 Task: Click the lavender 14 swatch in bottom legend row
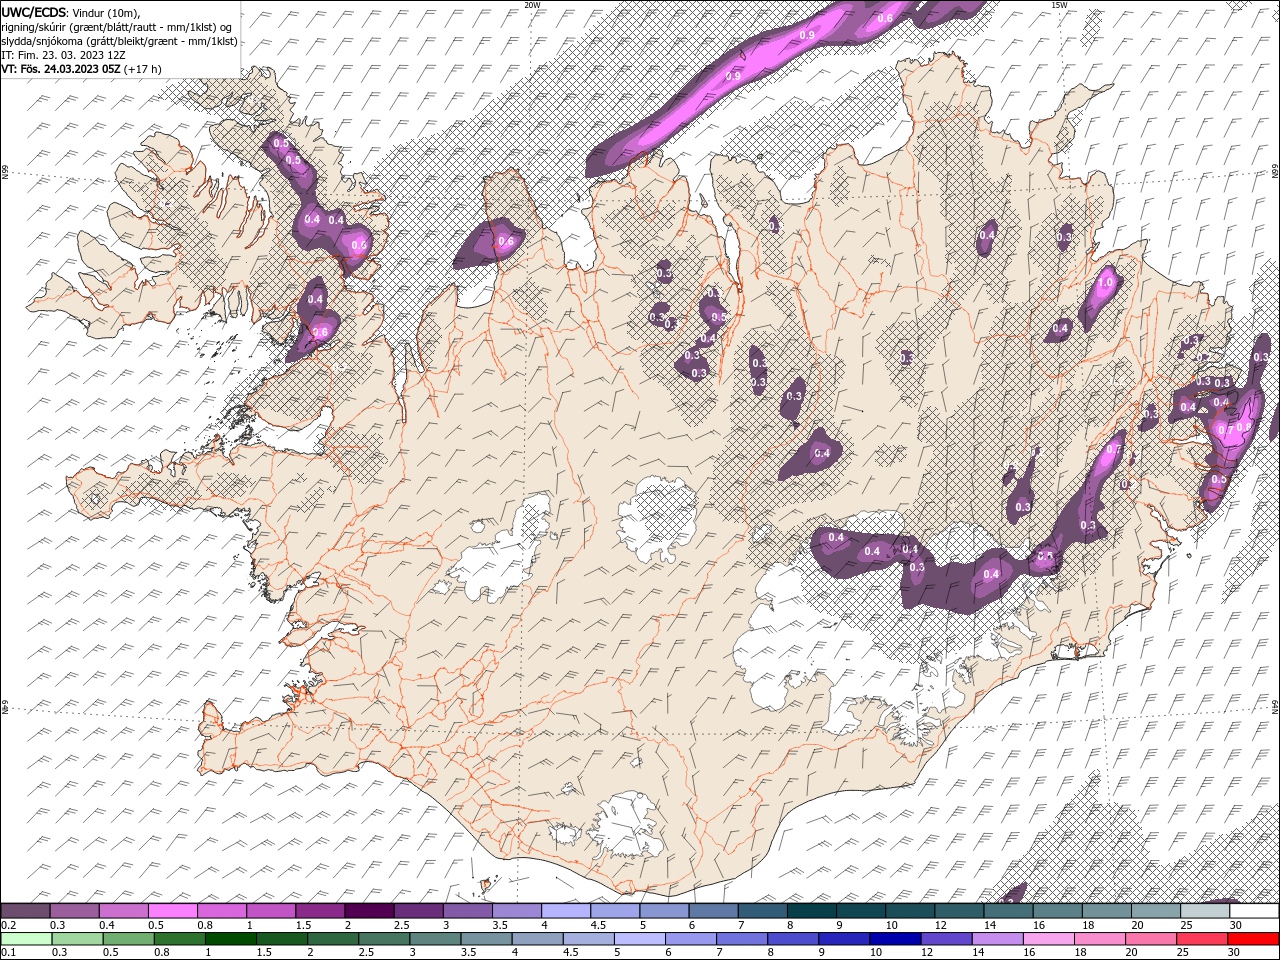998,939
